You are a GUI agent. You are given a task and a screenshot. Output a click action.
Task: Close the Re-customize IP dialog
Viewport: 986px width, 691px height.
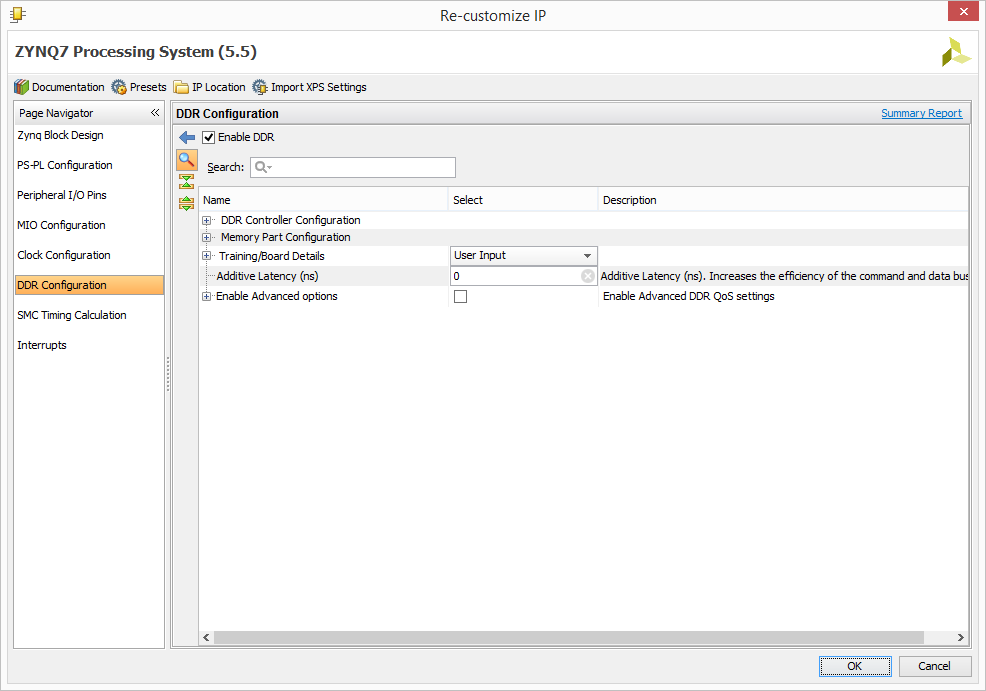964,11
